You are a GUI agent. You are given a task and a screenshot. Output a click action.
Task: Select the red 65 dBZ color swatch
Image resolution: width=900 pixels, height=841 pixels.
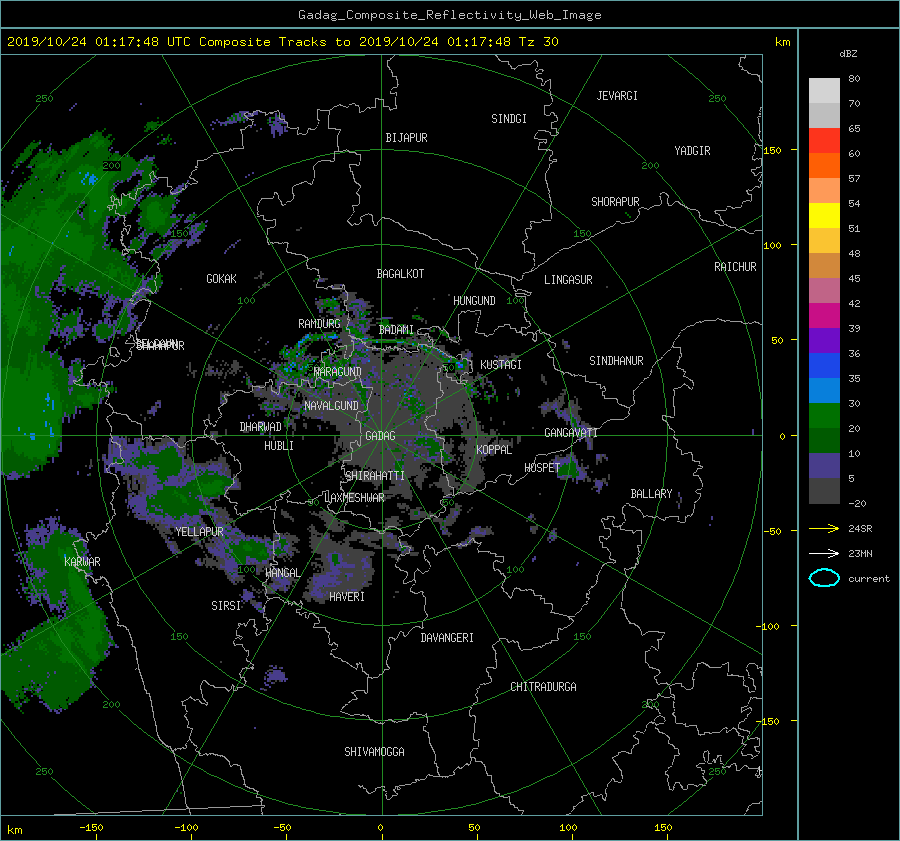click(824, 141)
